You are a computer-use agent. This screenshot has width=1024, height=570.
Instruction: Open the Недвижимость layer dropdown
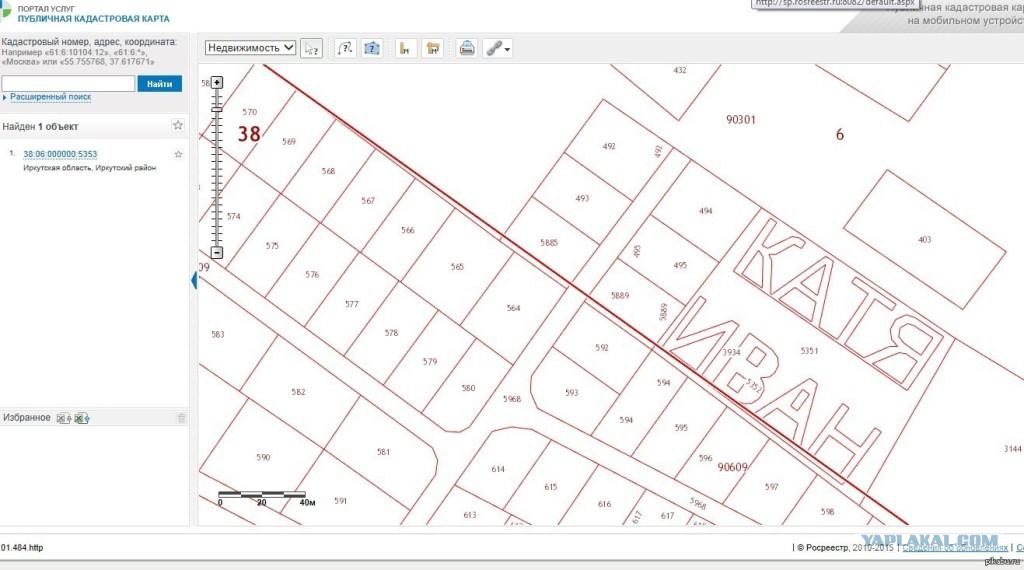click(x=251, y=48)
